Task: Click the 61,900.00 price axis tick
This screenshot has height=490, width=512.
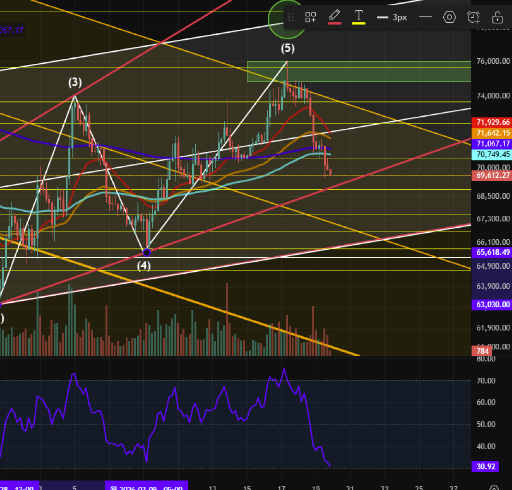Action: pyautogui.click(x=493, y=328)
